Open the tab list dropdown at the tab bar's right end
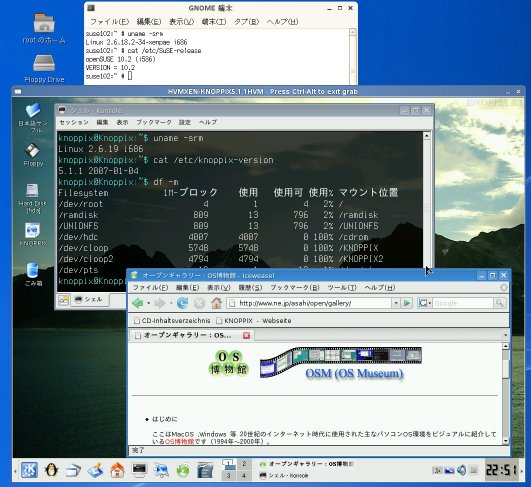This screenshot has height=487, width=531. (505, 335)
